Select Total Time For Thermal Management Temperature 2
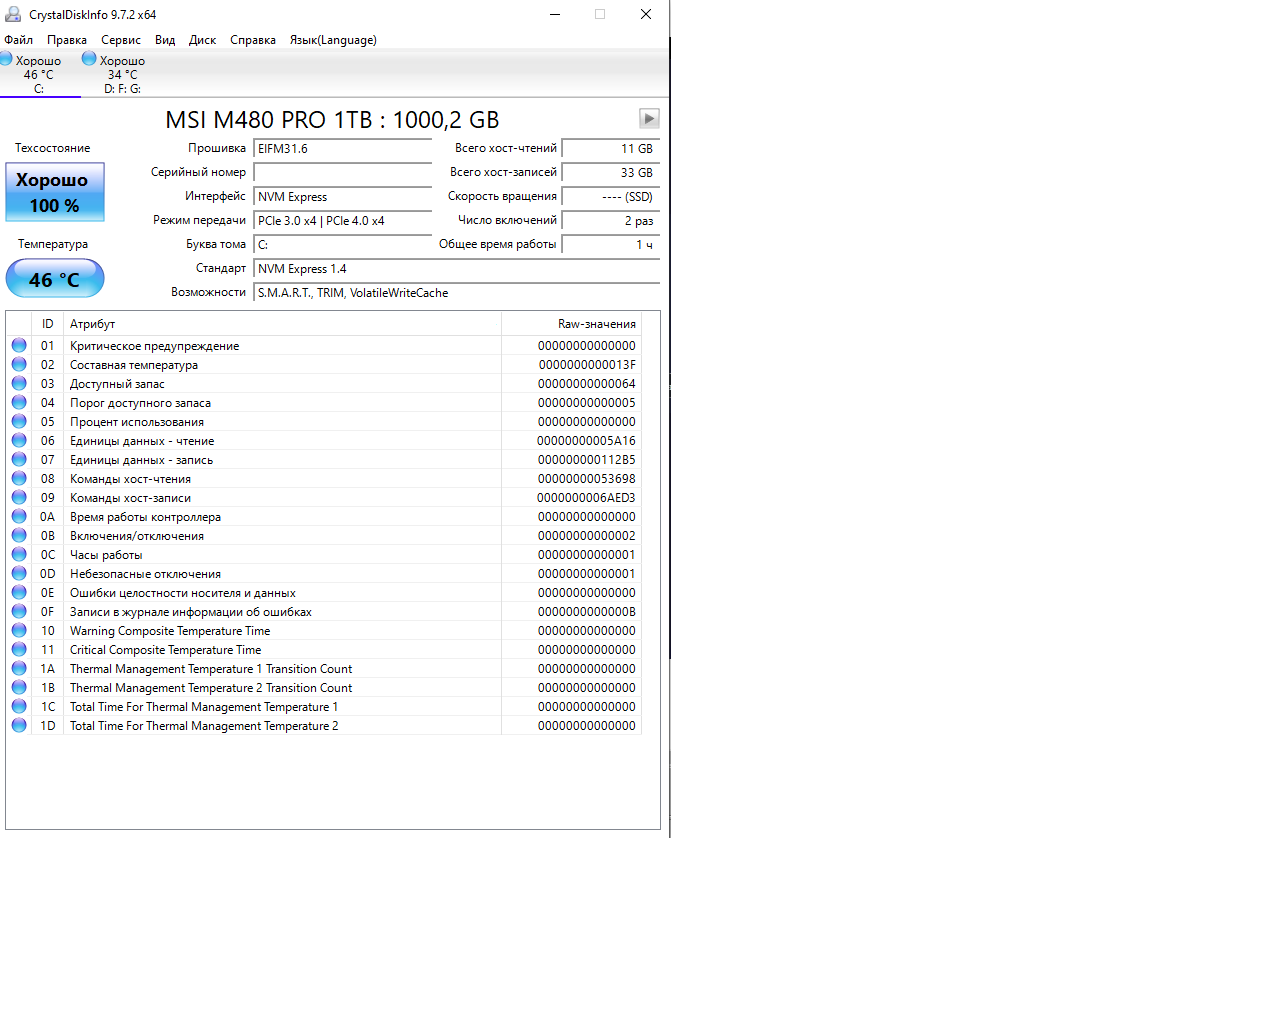The image size is (1280, 1024). click(x=204, y=726)
